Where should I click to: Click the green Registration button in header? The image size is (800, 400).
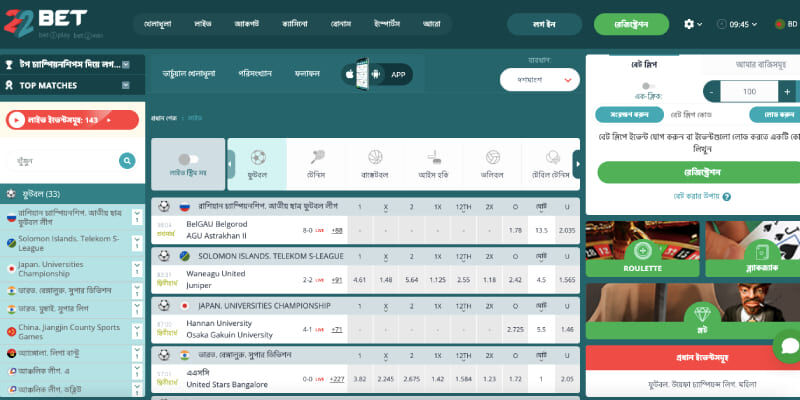coord(631,24)
